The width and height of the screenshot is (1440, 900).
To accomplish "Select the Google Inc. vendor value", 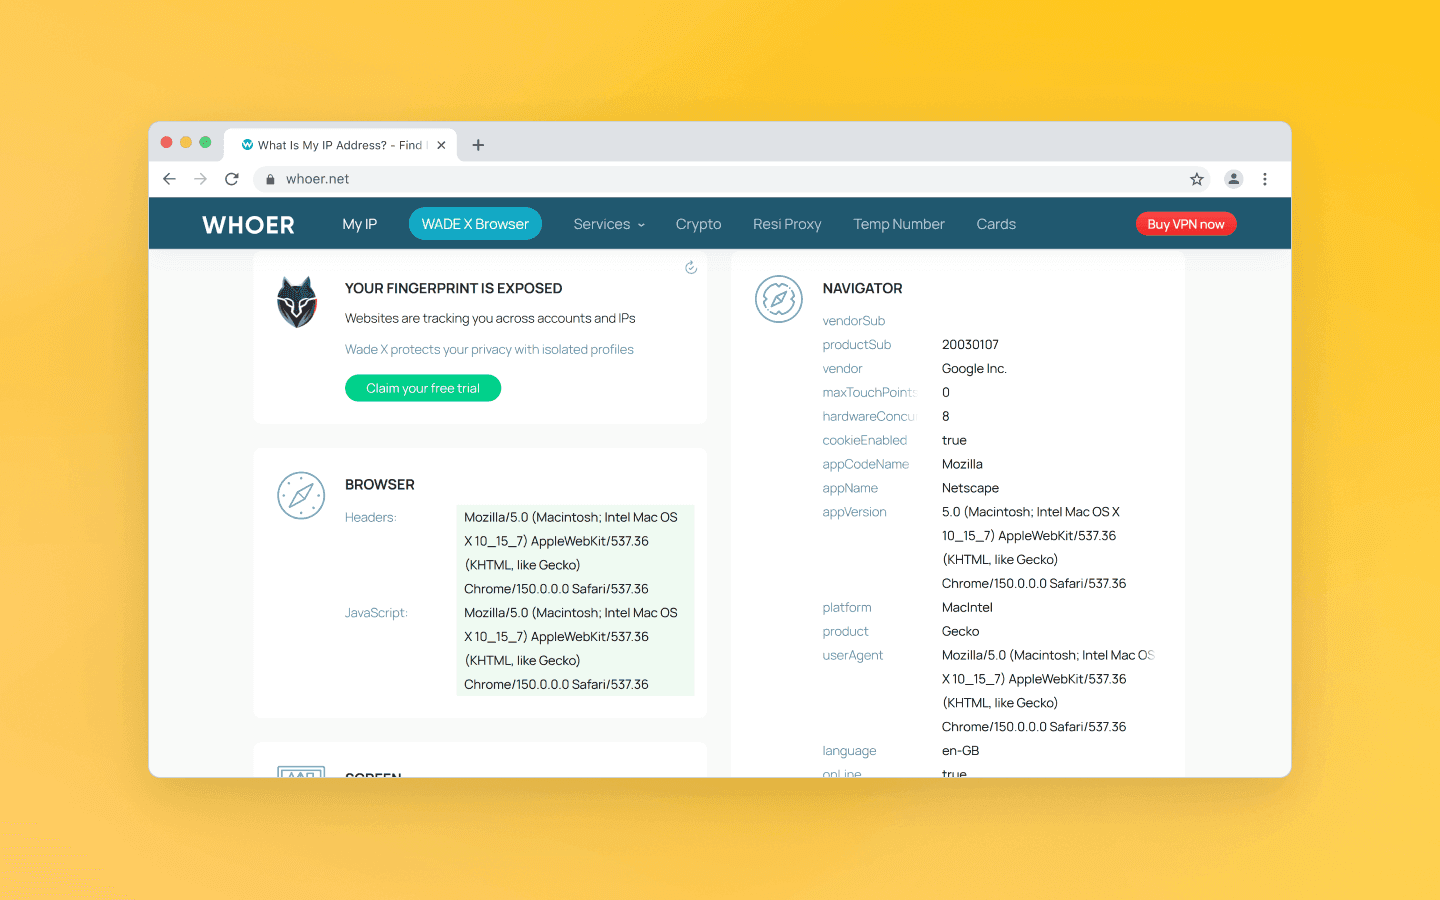I will click(x=974, y=369).
